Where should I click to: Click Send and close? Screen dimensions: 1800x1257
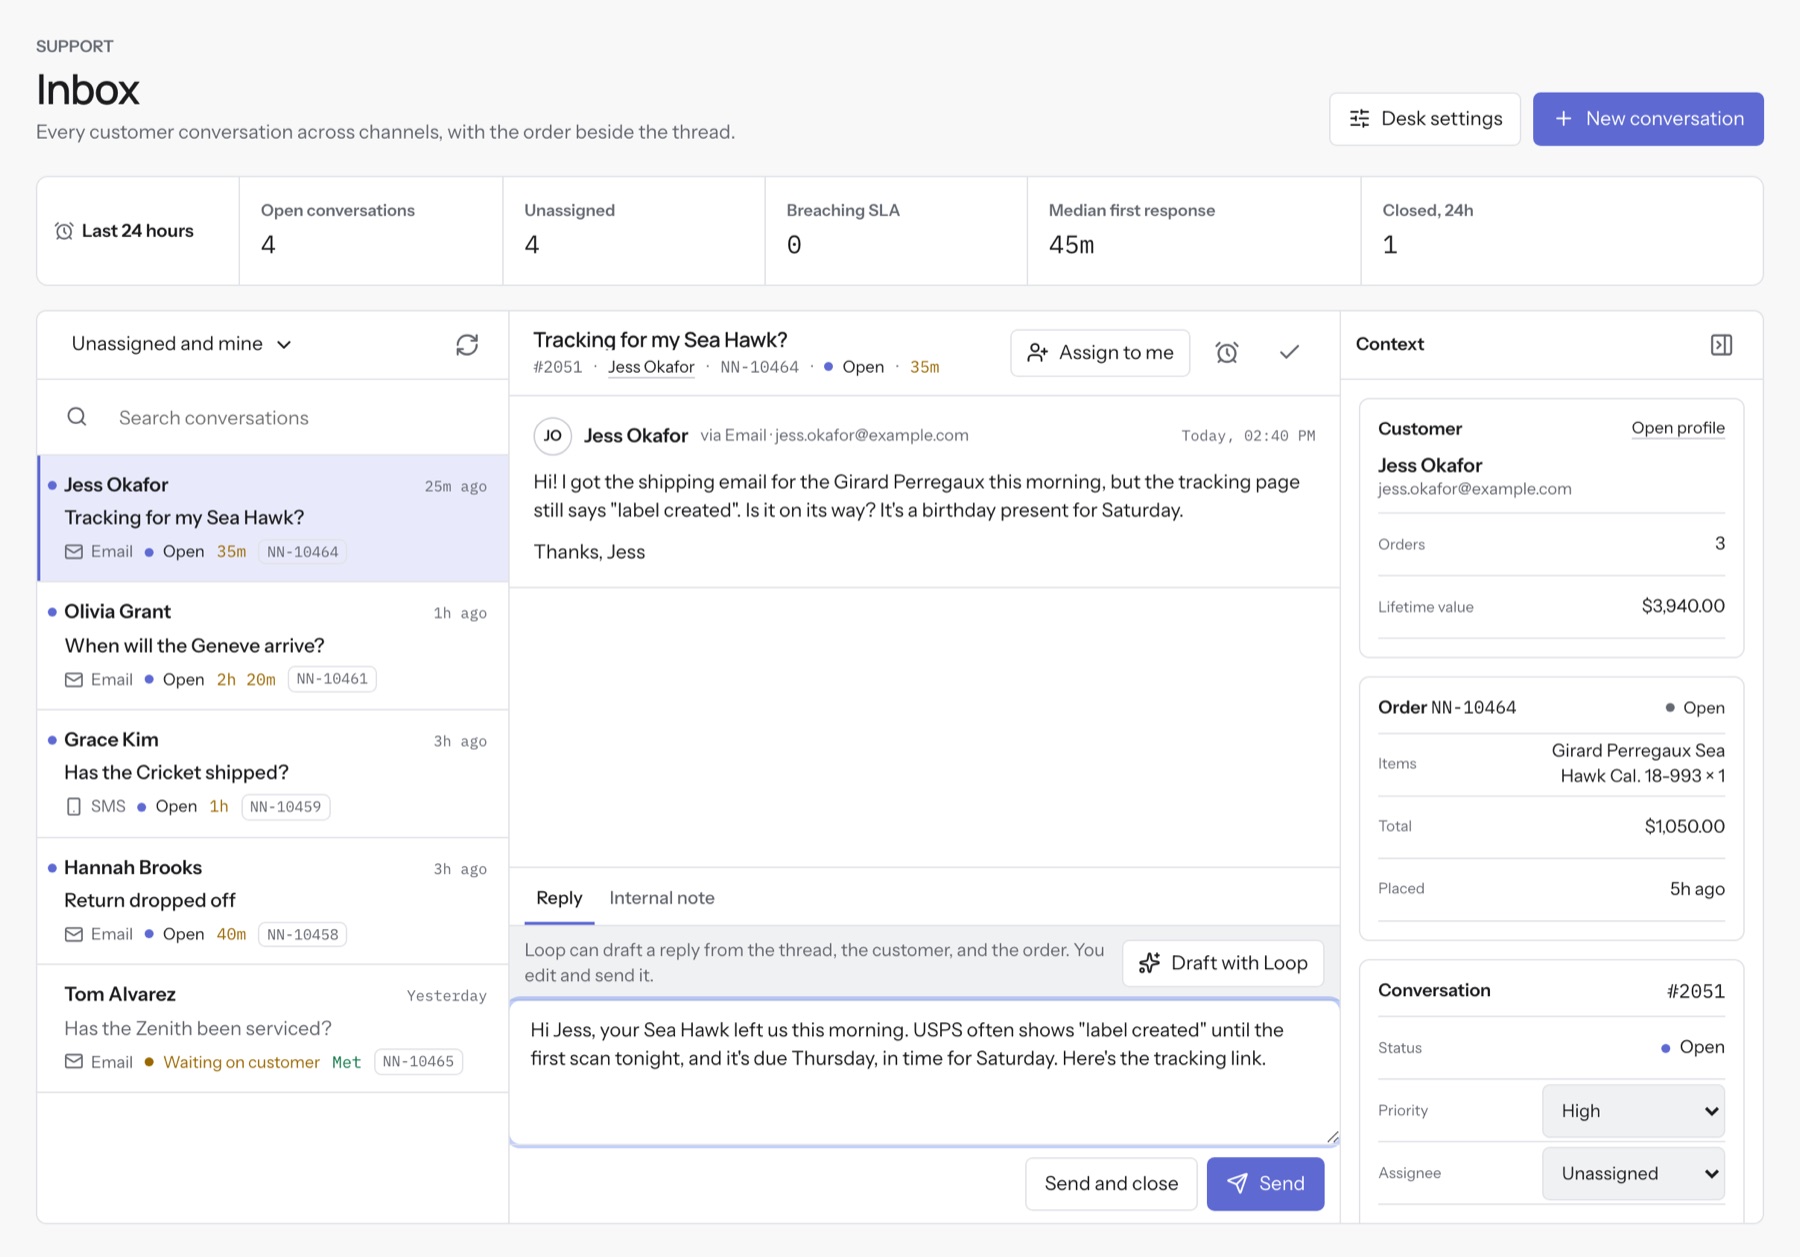tap(1111, 1184)
